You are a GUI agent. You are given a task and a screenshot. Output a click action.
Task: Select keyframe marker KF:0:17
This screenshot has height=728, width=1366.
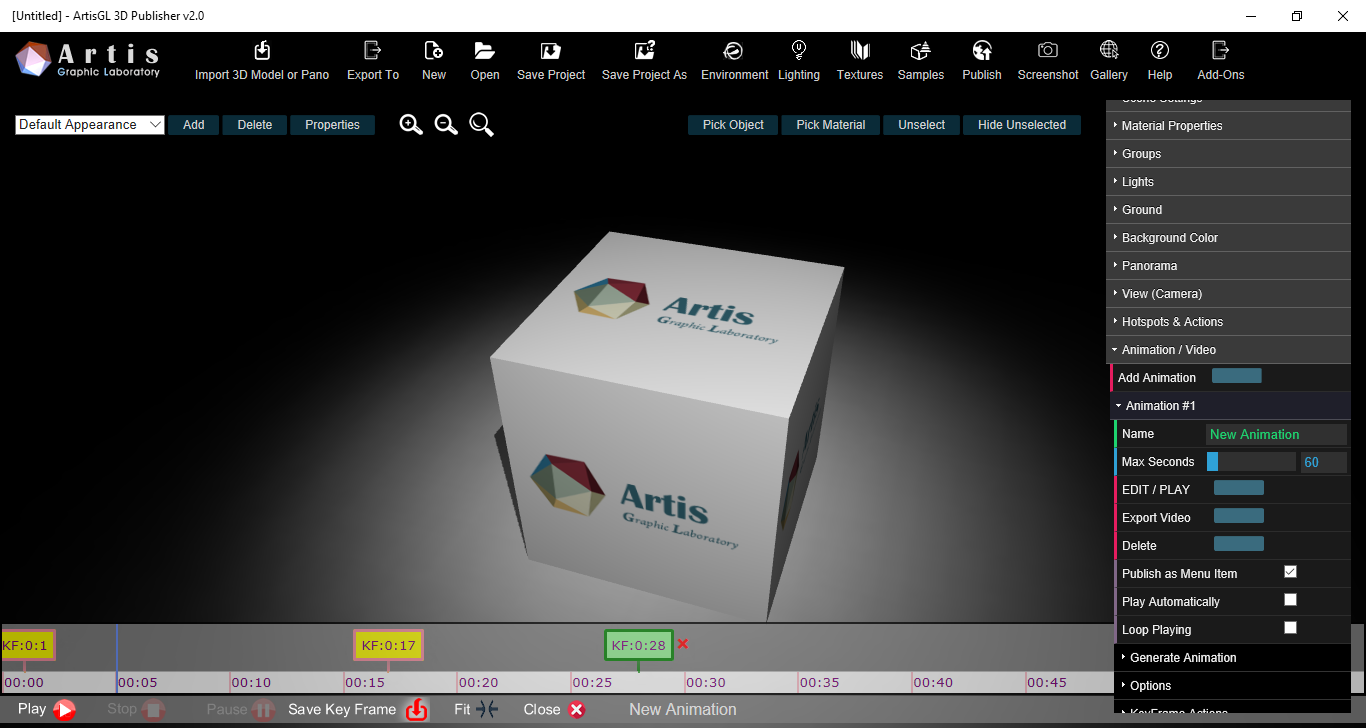point(389,645)
